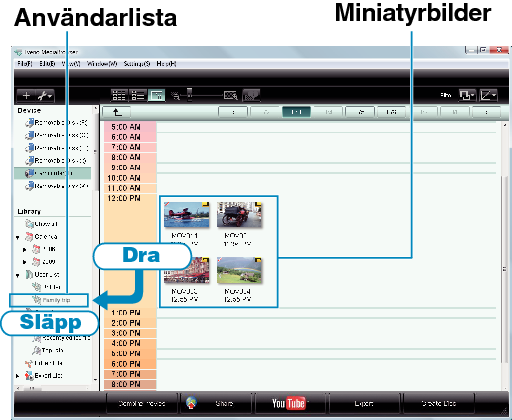The width and height of the screenshot is (512, 420).
Task: Click the thumbnail size slider handle
Action: pos(190,95)
